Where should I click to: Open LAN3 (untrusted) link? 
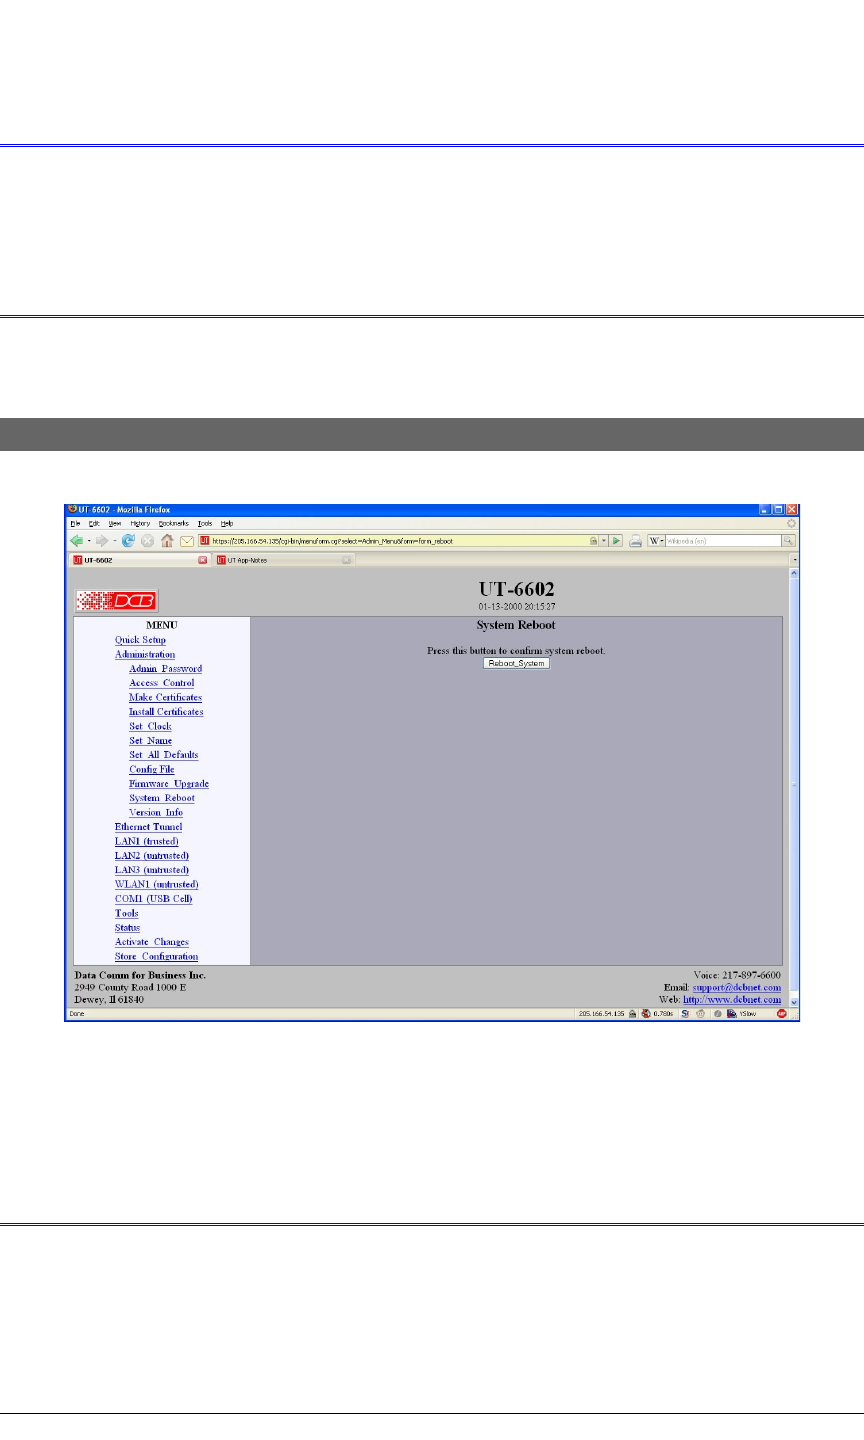pos(152,870)
